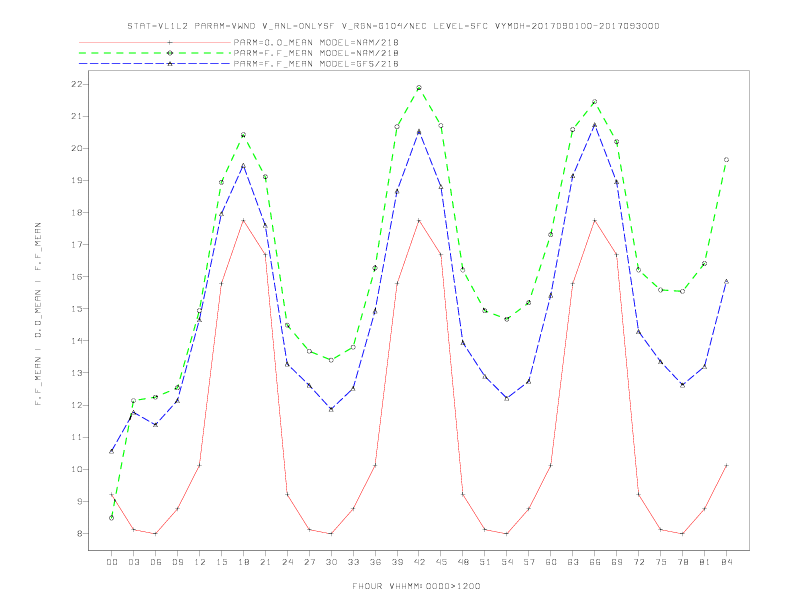Click the y-axis tick label 19
This screenshot has width=792, height=612.
click(x=76, y=180)
